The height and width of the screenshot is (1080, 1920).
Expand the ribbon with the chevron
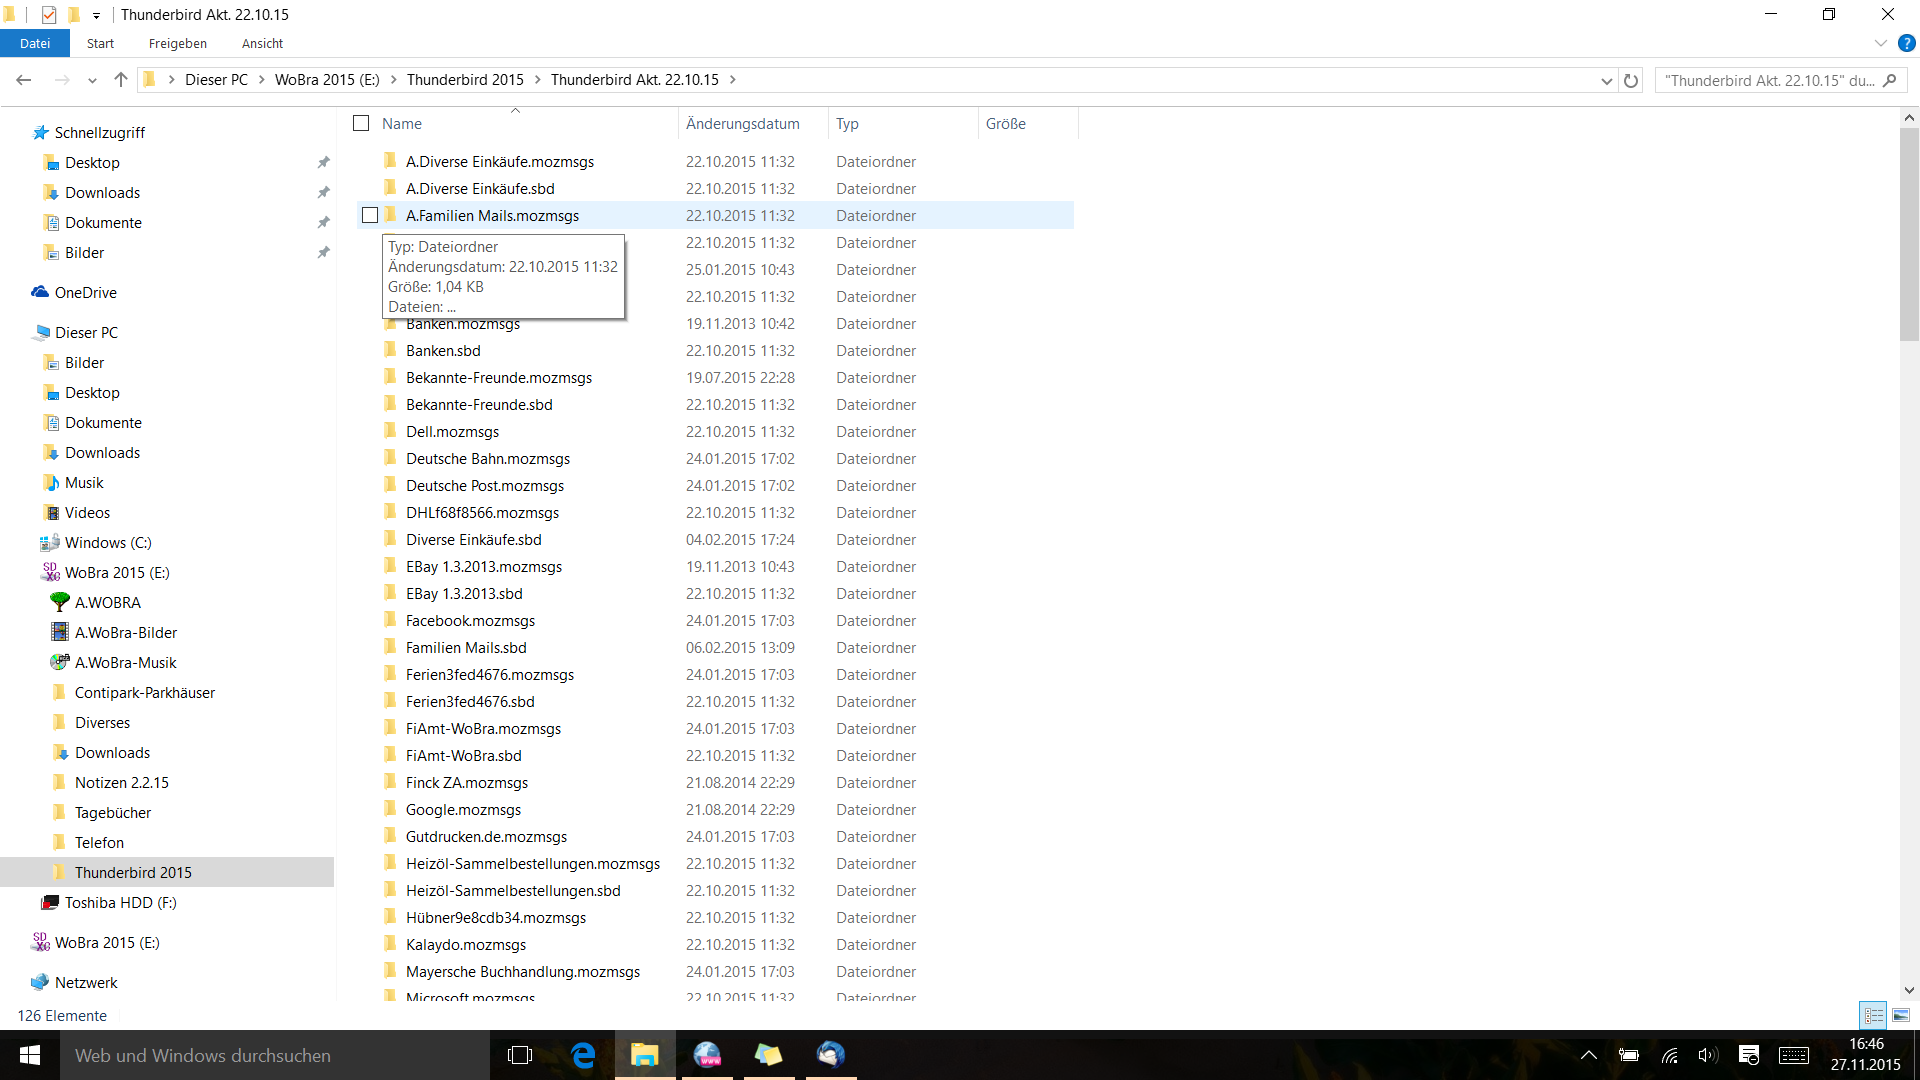click(x=1880, y=43)
